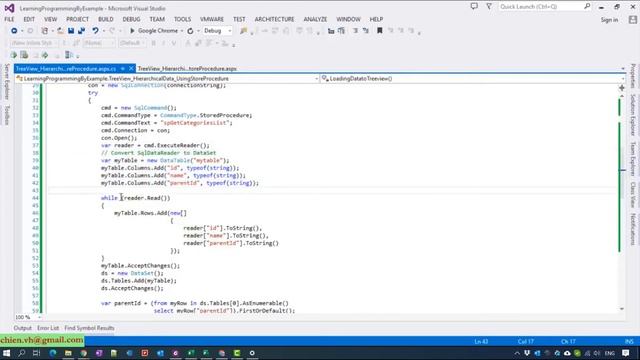
Task: Click the vertical scrollbar down arrow
Action: tap(622, 309)
